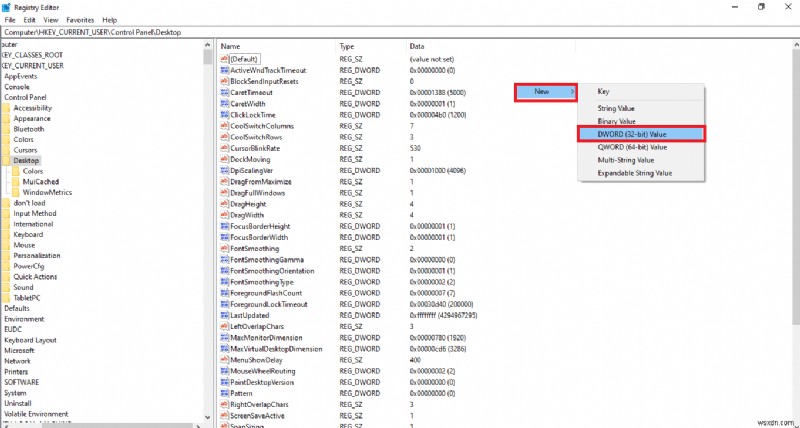Click the LeftOverlapChars value name
This screenshot has height=428, width=800.
pyautogui.click(x=257, y=326)
